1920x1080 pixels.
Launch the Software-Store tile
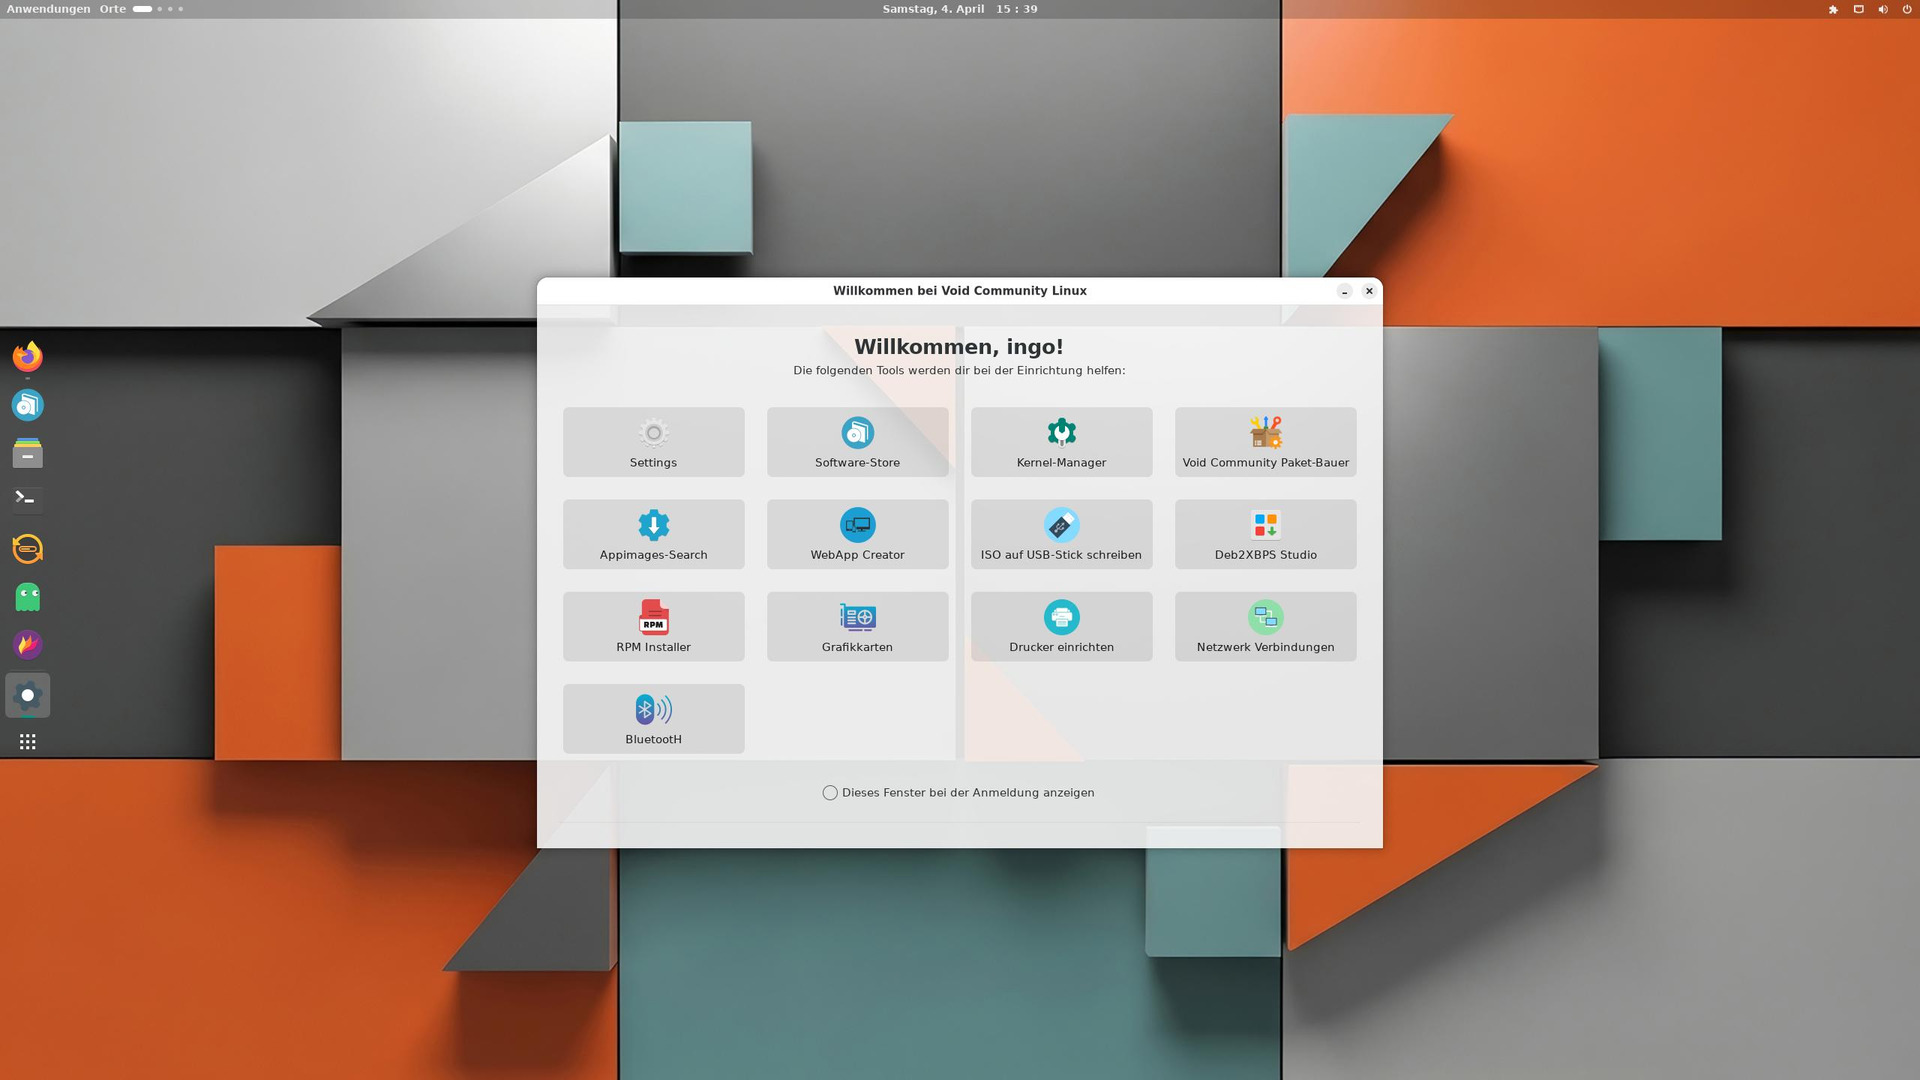(857, 442)
